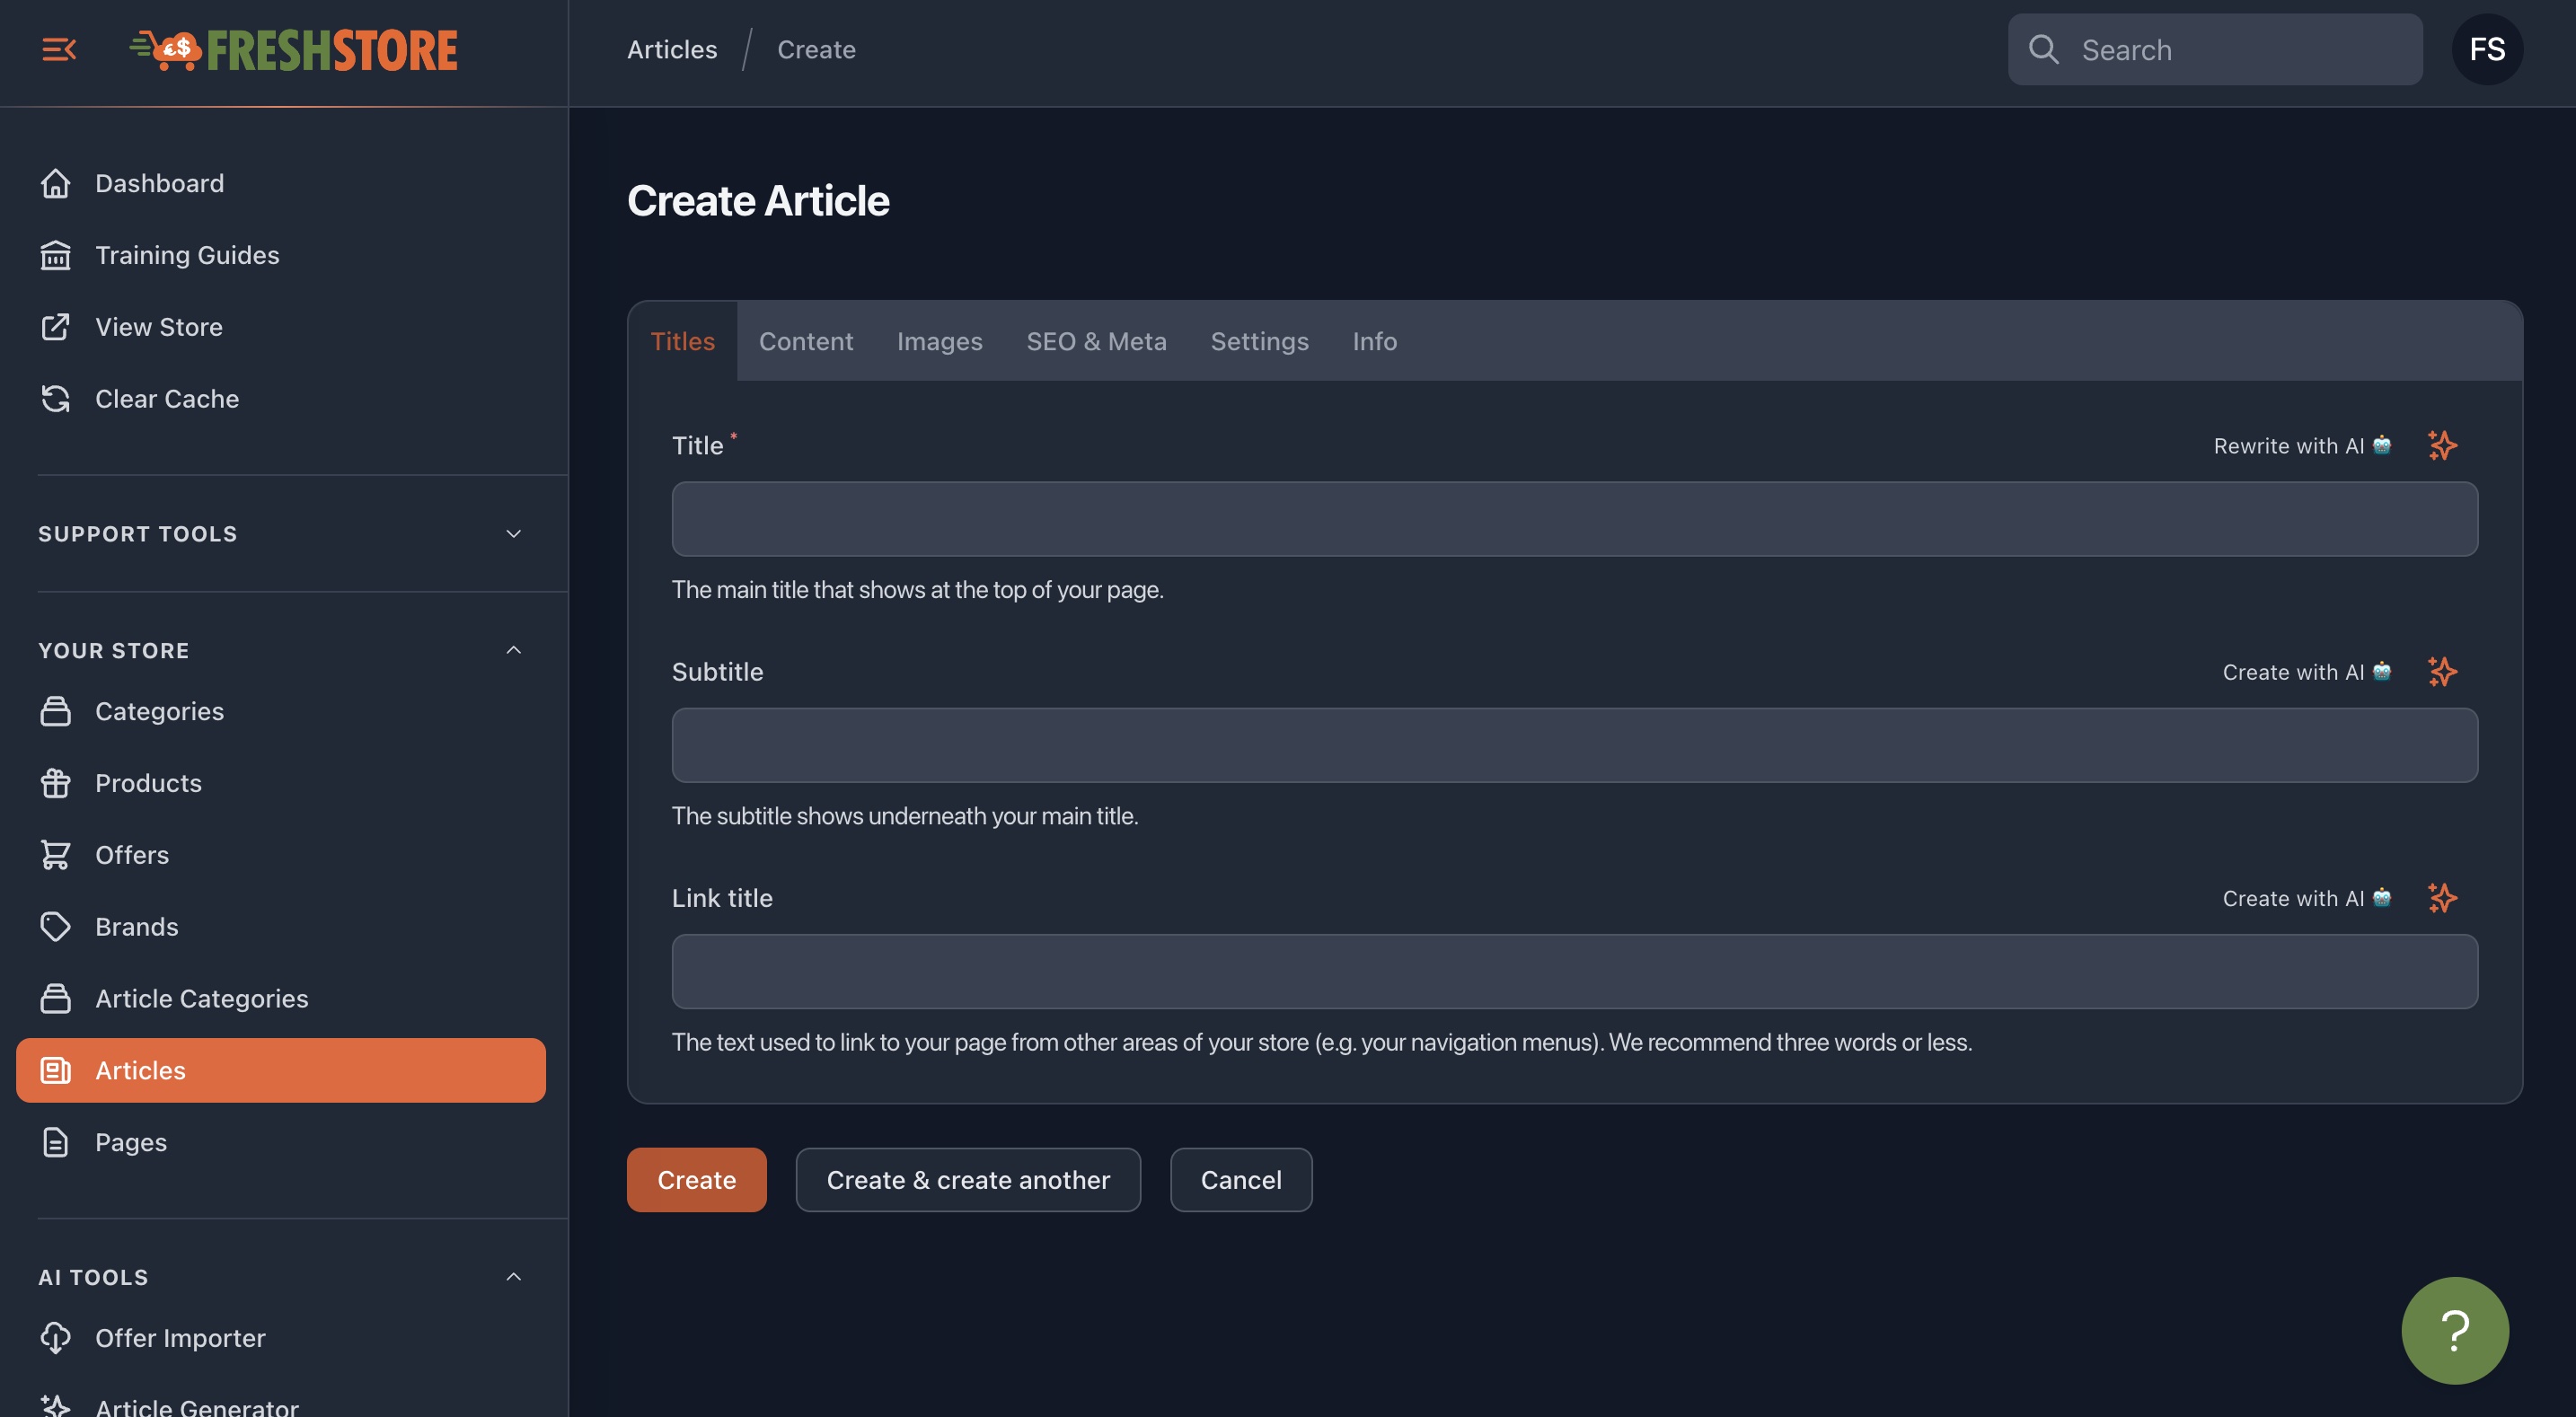Screen dimensions: 2576x1417
Task: Click the orange Create button
Action: 696,1180
